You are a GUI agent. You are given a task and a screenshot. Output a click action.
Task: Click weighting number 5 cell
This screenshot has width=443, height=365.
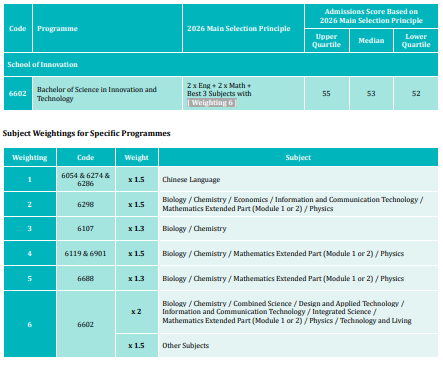30,278
